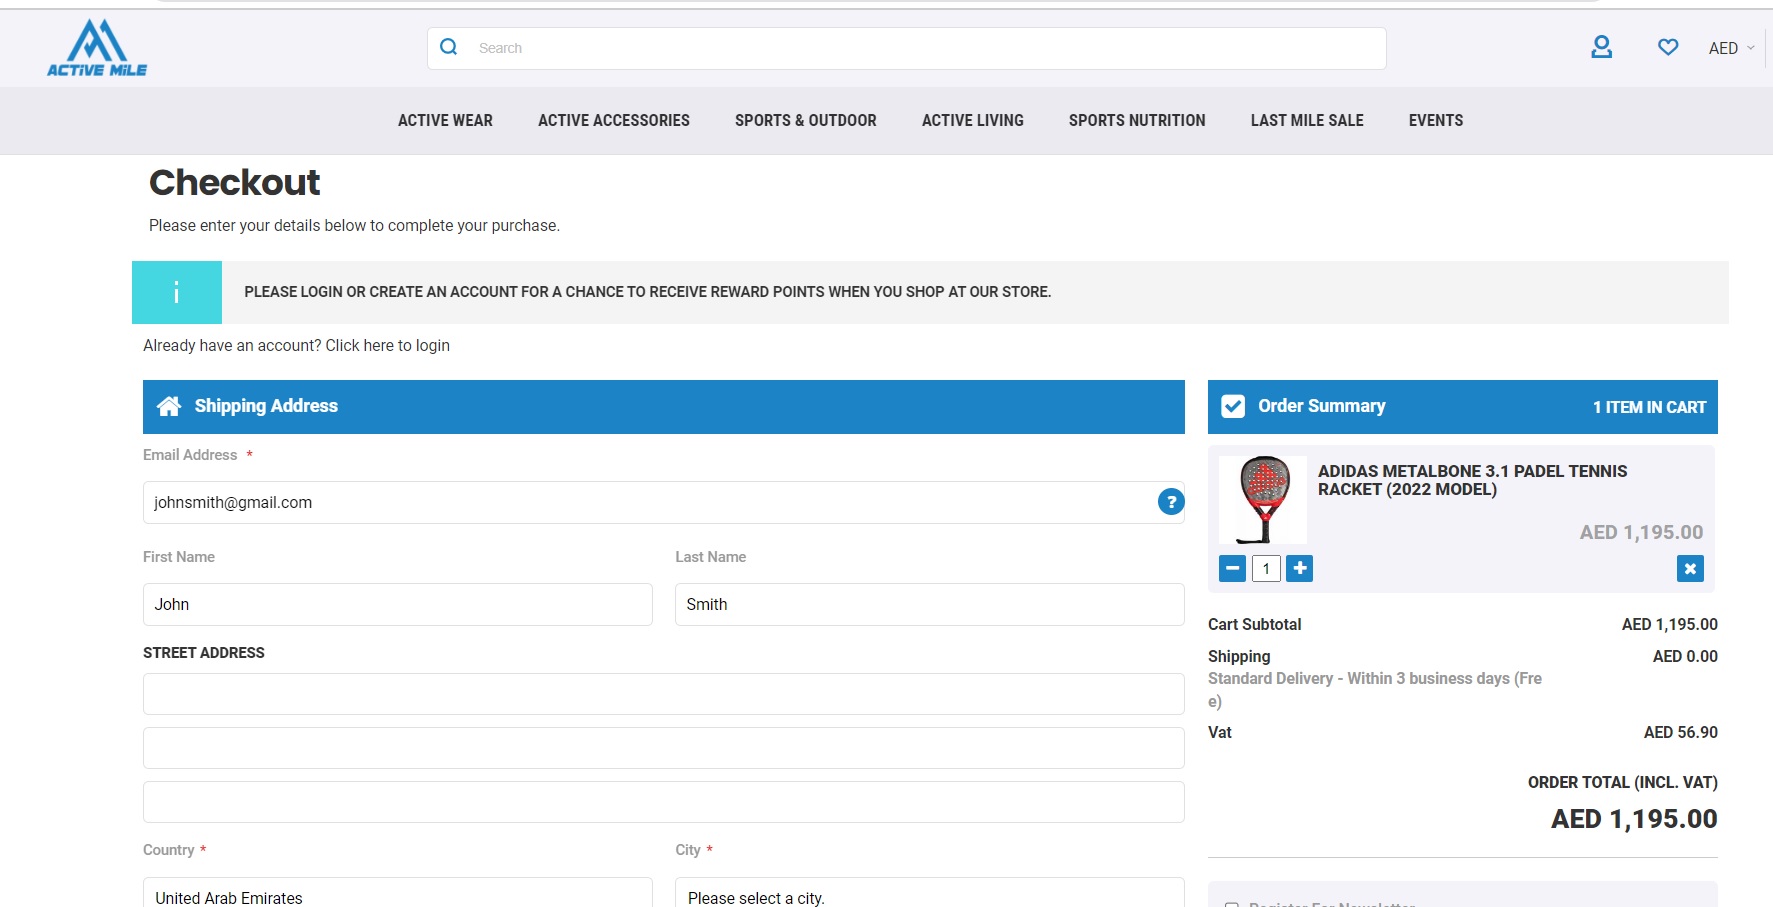Increase racket quantity with plus button
Screen dimensions: 1773x907
[x=1299, y=569]
